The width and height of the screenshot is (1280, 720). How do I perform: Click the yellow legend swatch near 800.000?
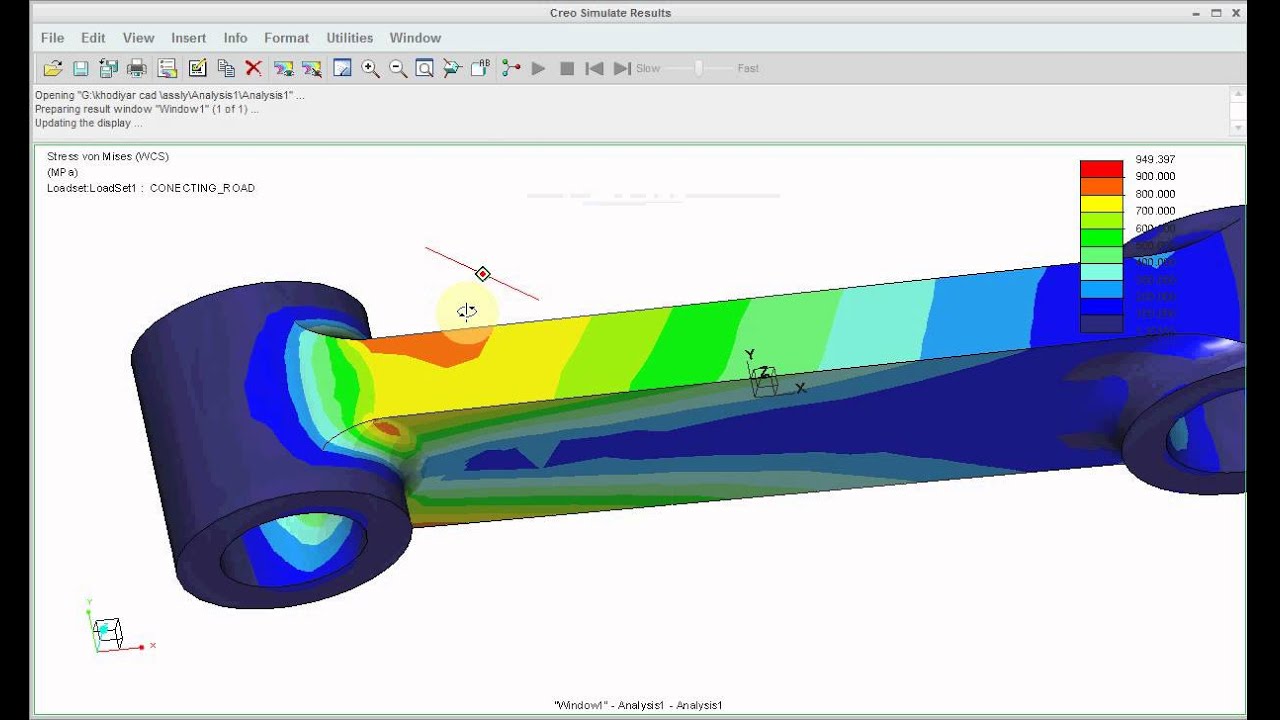point(1101,203)
